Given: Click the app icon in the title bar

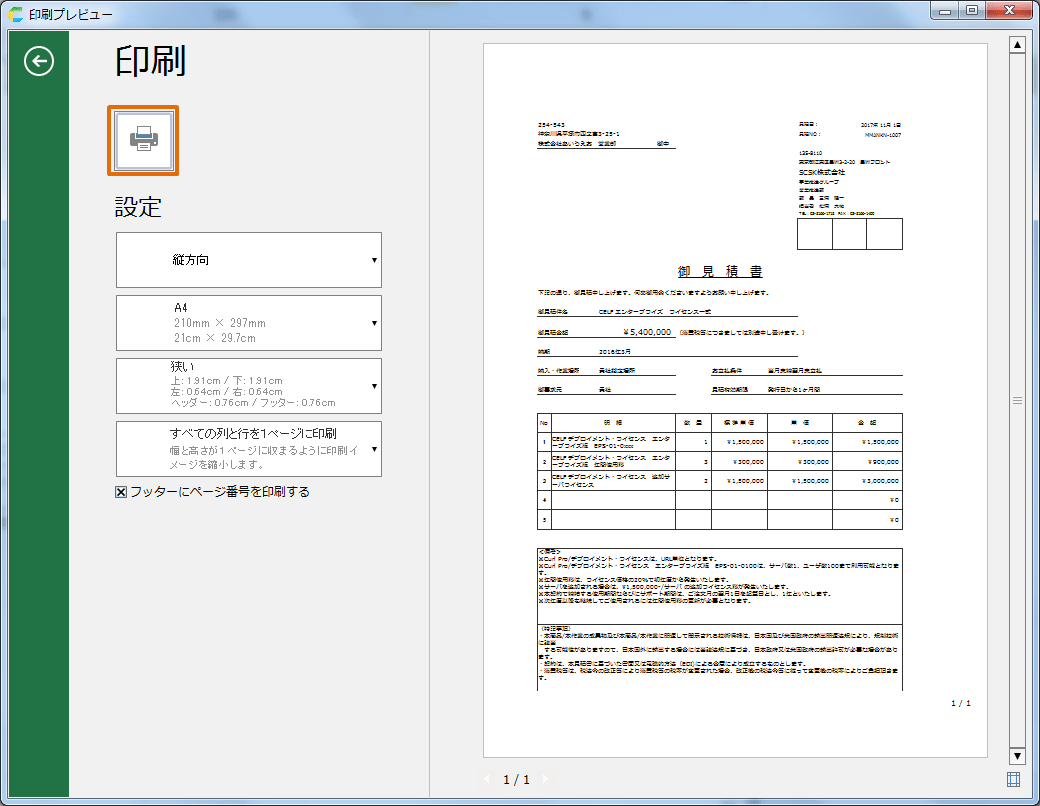Looking at the screenshot, I should pos(15,14).
